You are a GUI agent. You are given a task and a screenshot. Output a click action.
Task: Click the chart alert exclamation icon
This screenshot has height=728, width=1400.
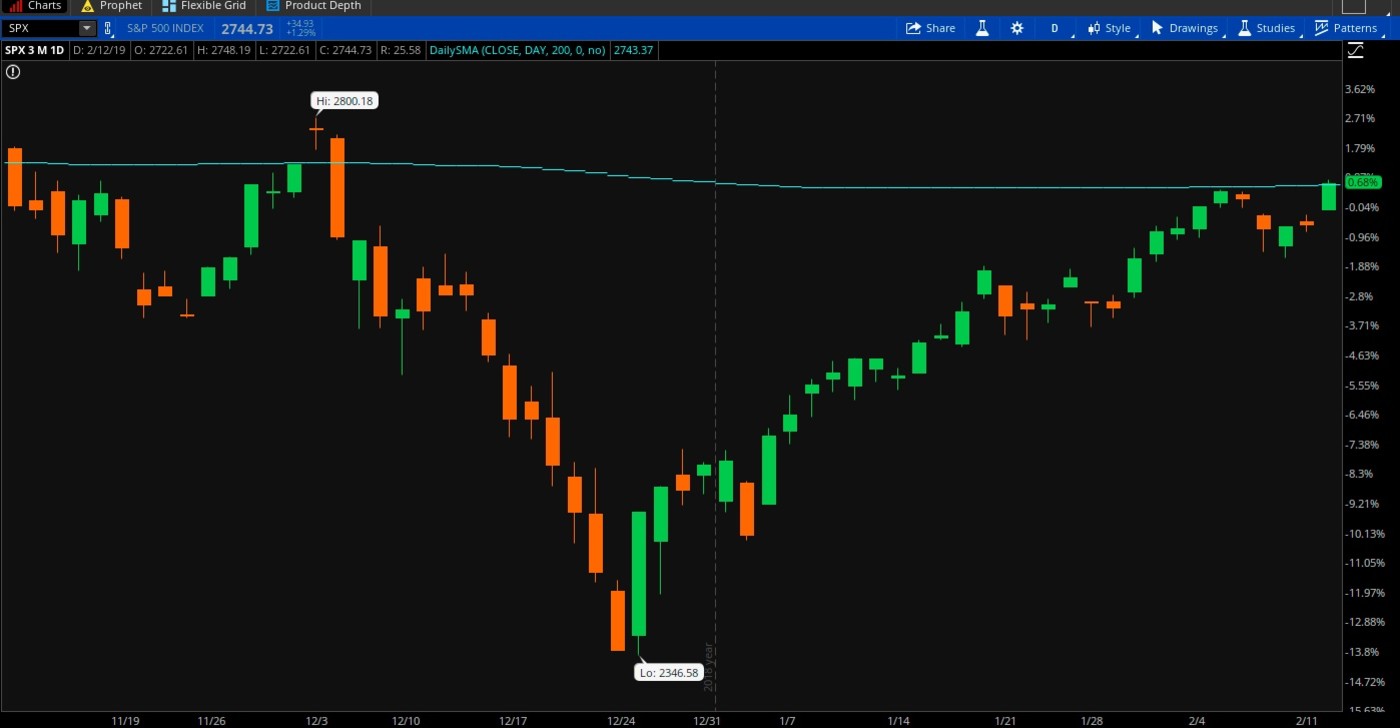13,71
